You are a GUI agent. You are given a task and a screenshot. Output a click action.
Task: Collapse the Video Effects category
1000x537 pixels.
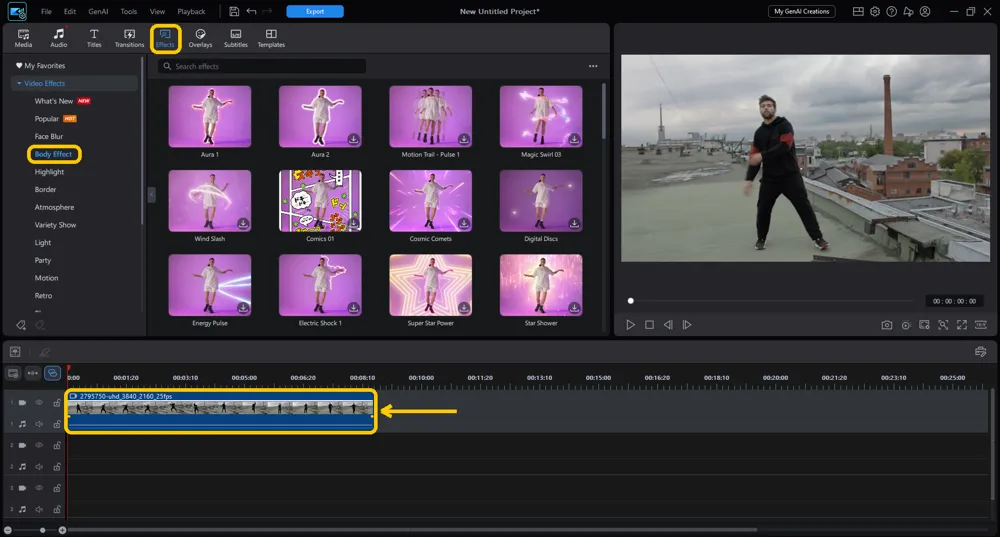coord(19,84)
